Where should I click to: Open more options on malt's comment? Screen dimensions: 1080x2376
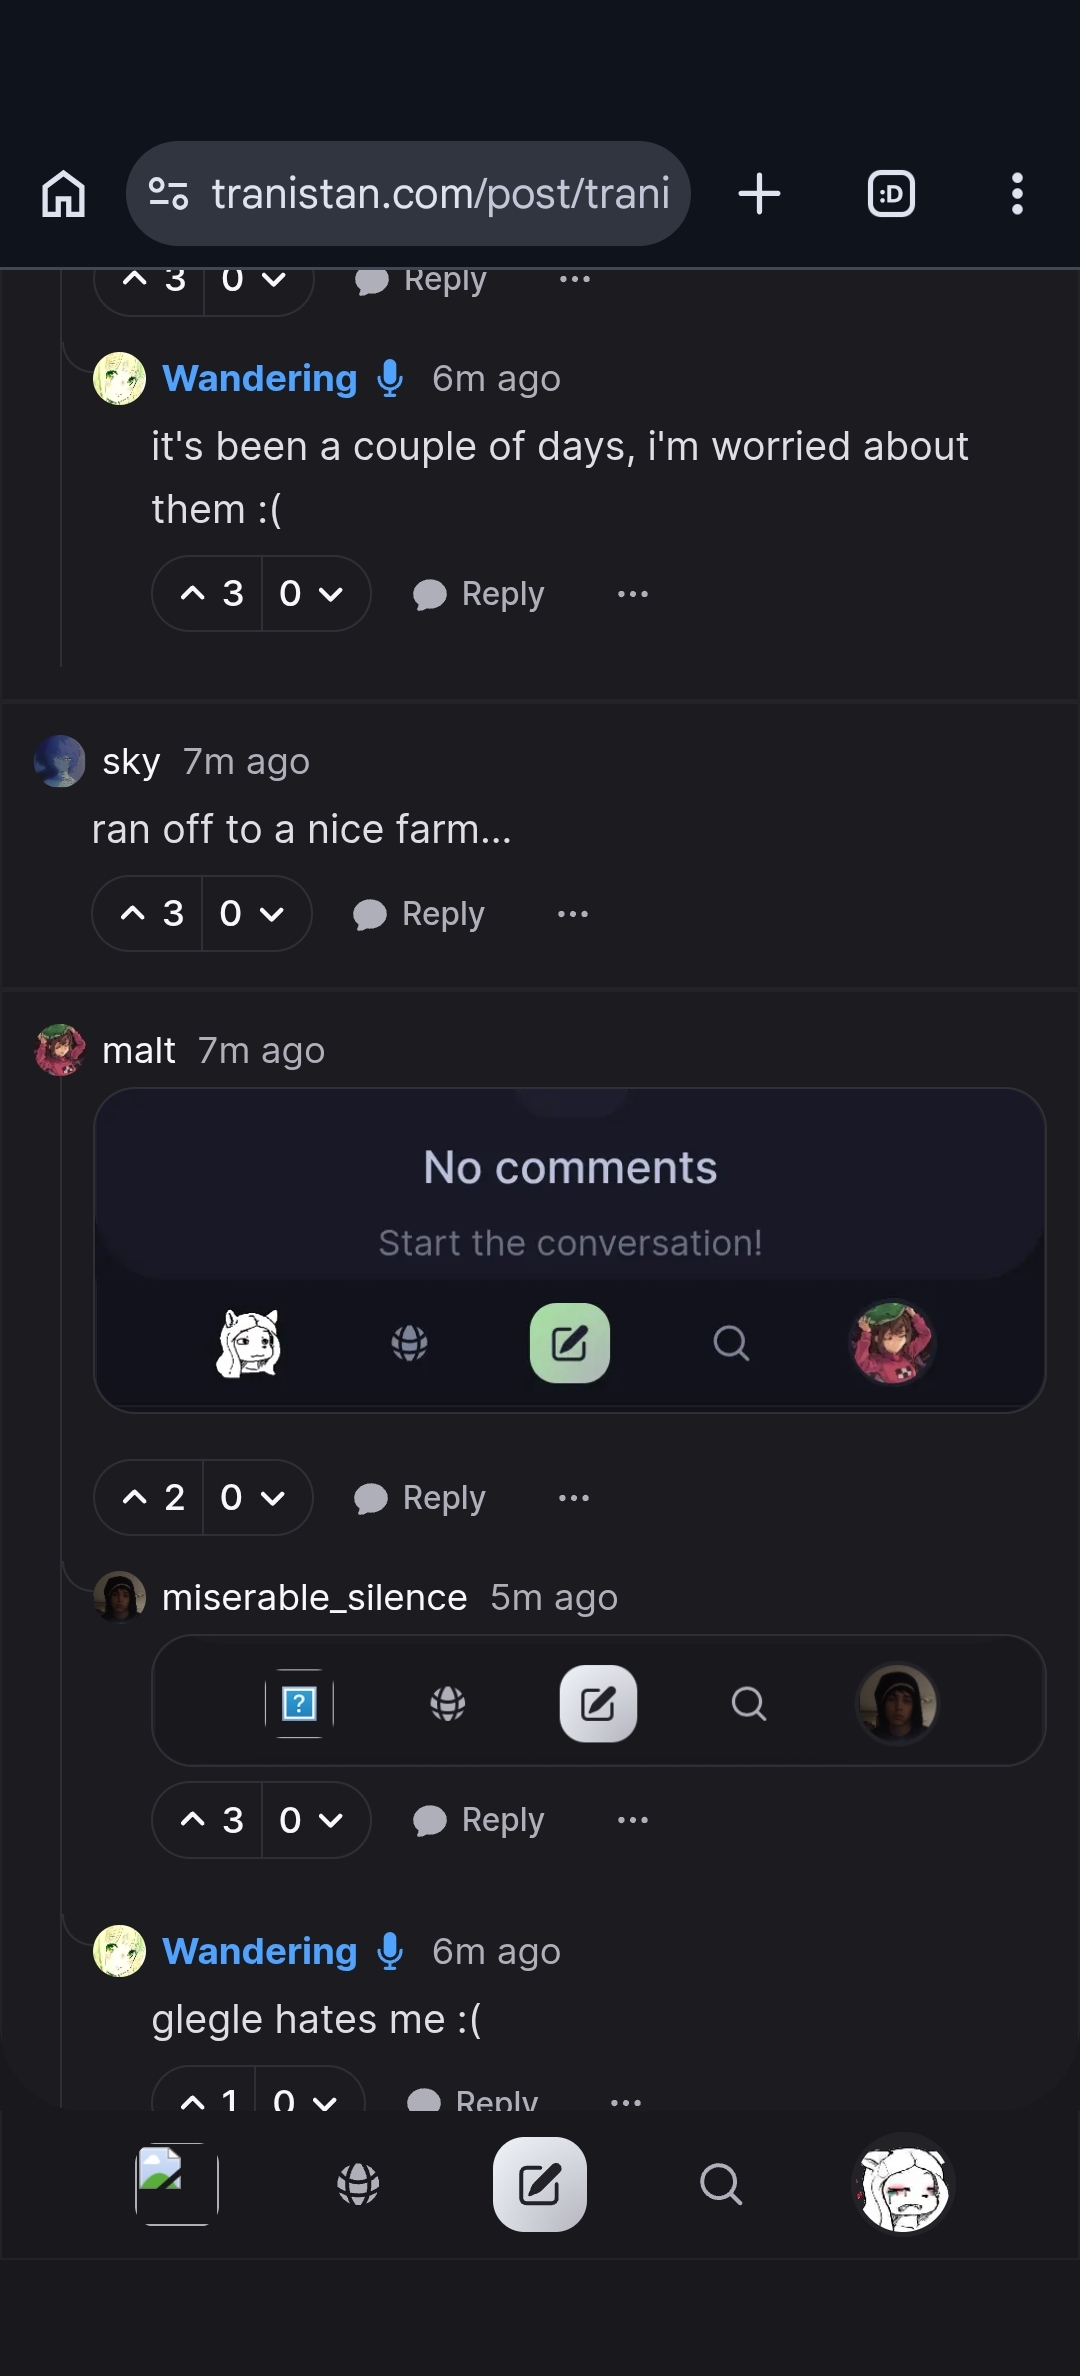[574, 1498]
